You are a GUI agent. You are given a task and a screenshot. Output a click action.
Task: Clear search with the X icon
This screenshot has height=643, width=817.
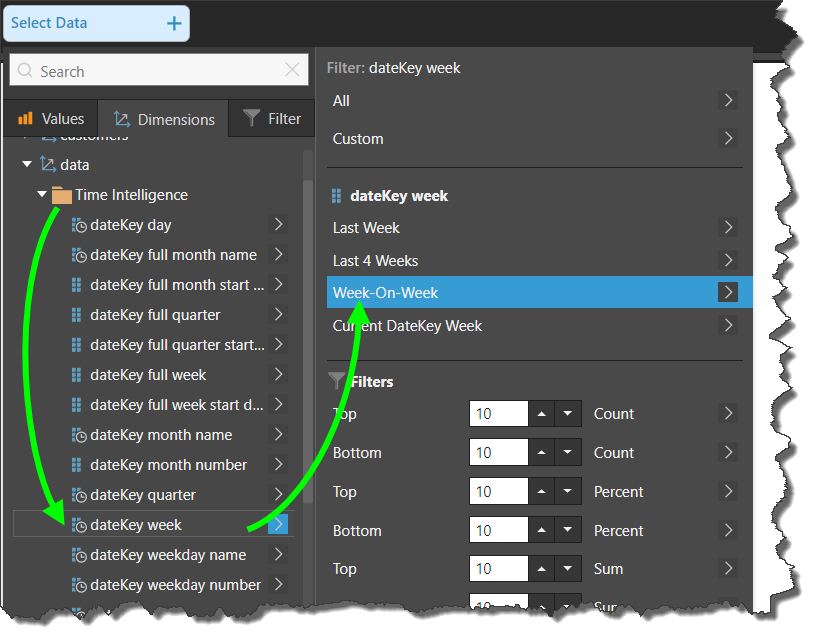292,70
